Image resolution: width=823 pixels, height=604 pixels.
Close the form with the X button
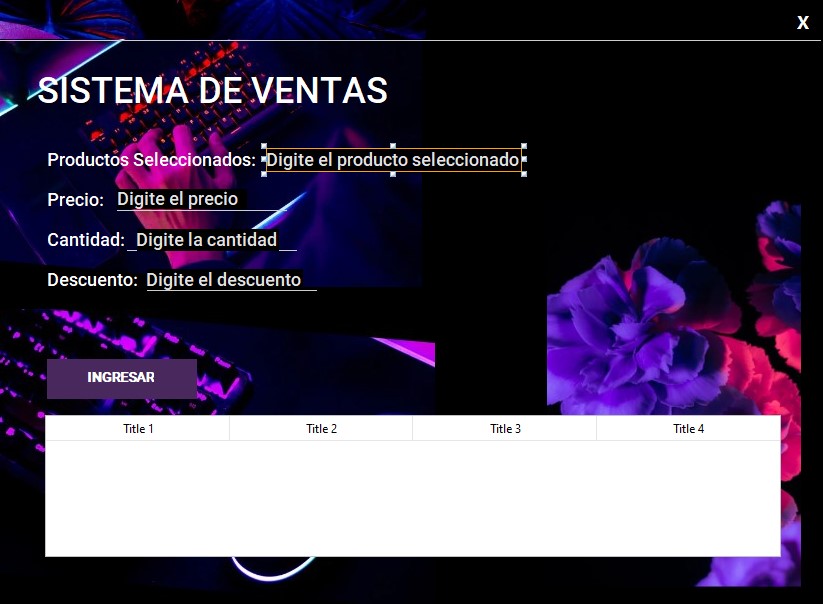click(x=803, y=23)
